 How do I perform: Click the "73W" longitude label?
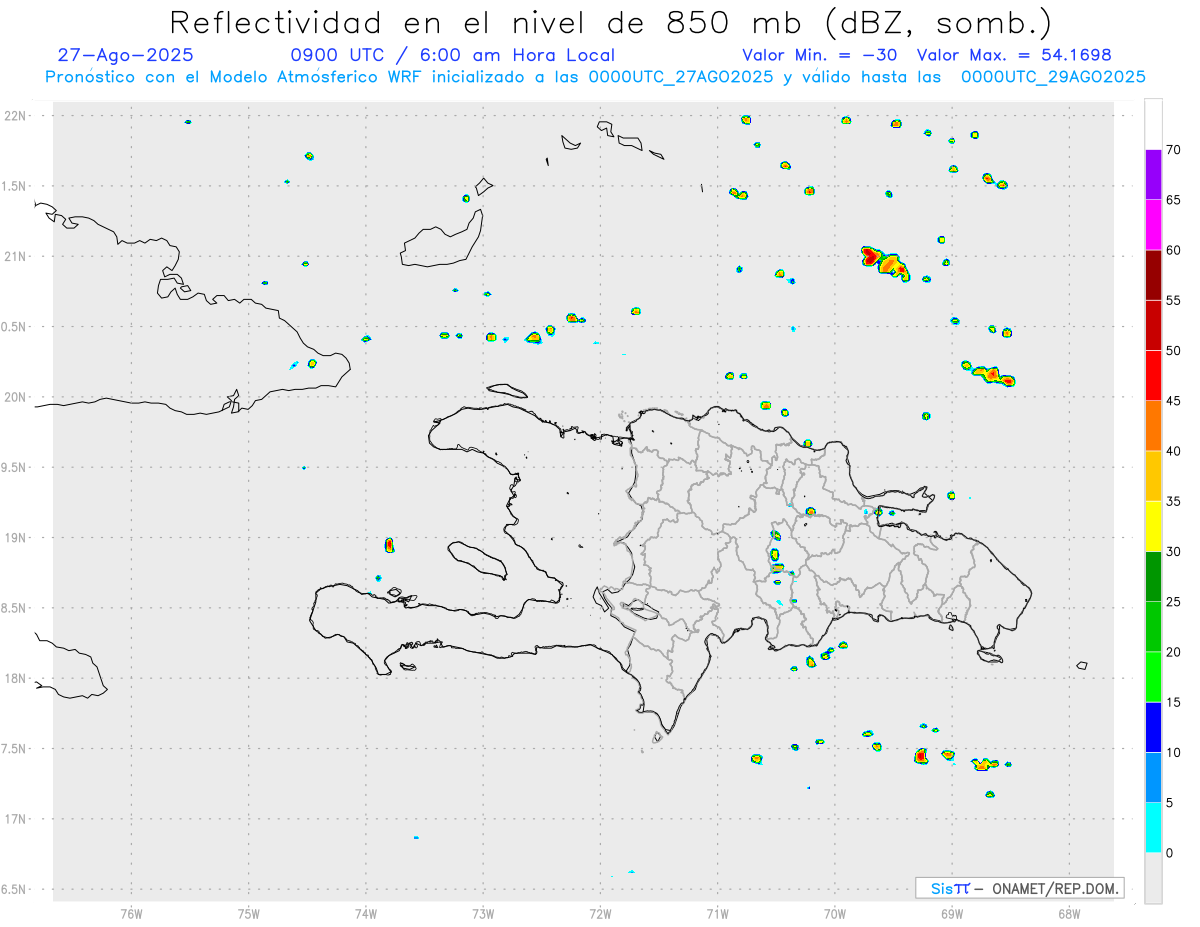tap(483, 913)
